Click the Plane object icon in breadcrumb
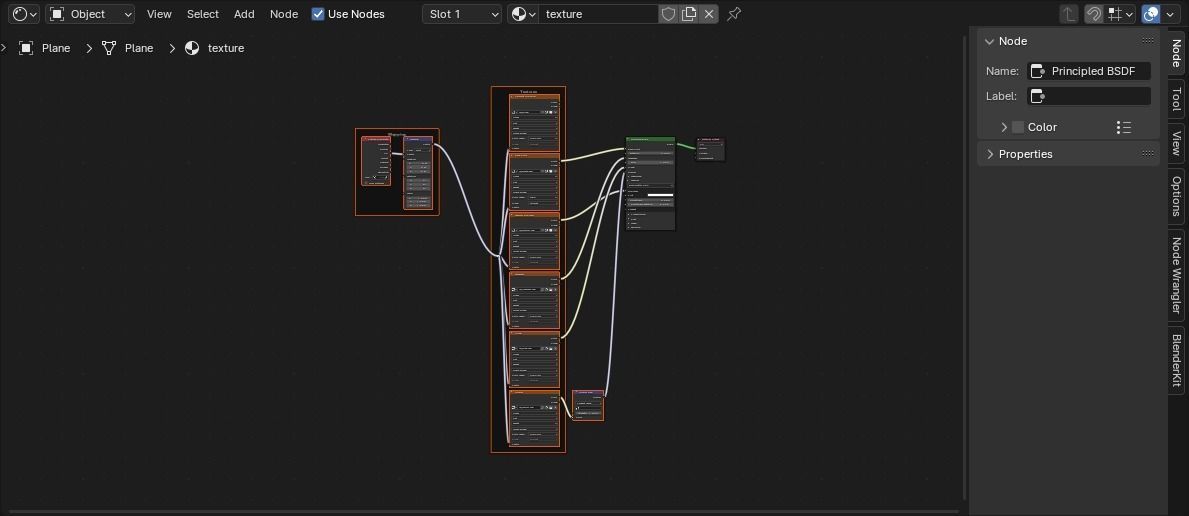 [26, 48]
